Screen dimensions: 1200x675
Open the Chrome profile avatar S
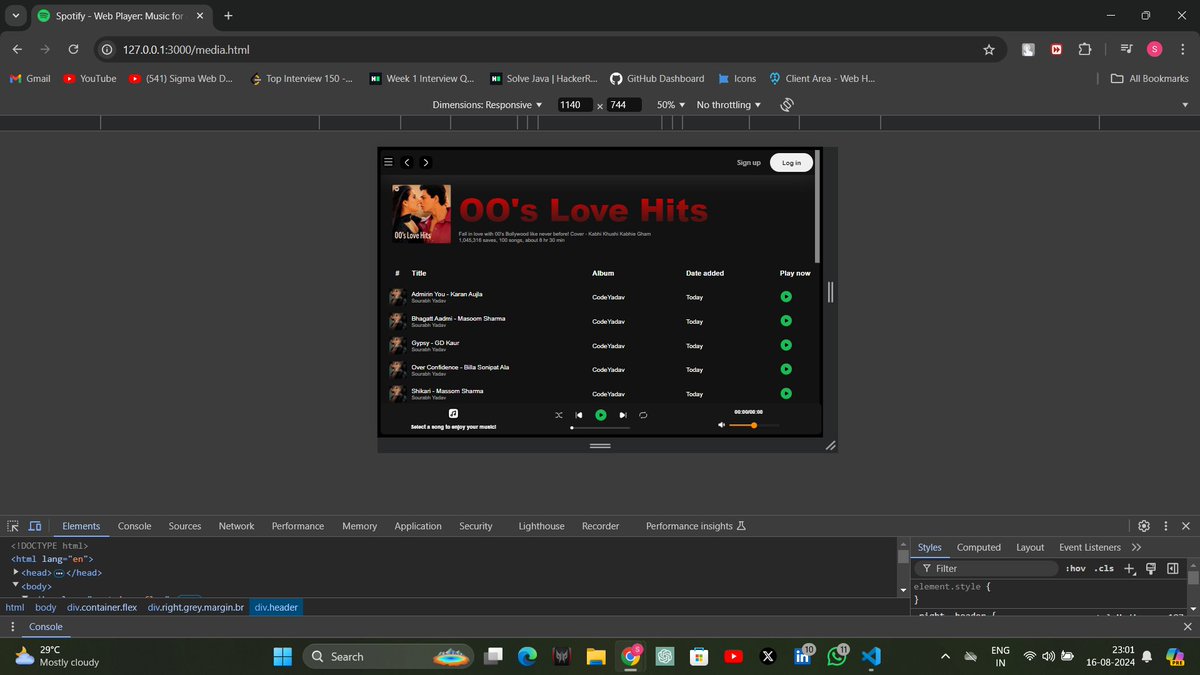(1154, 49)
